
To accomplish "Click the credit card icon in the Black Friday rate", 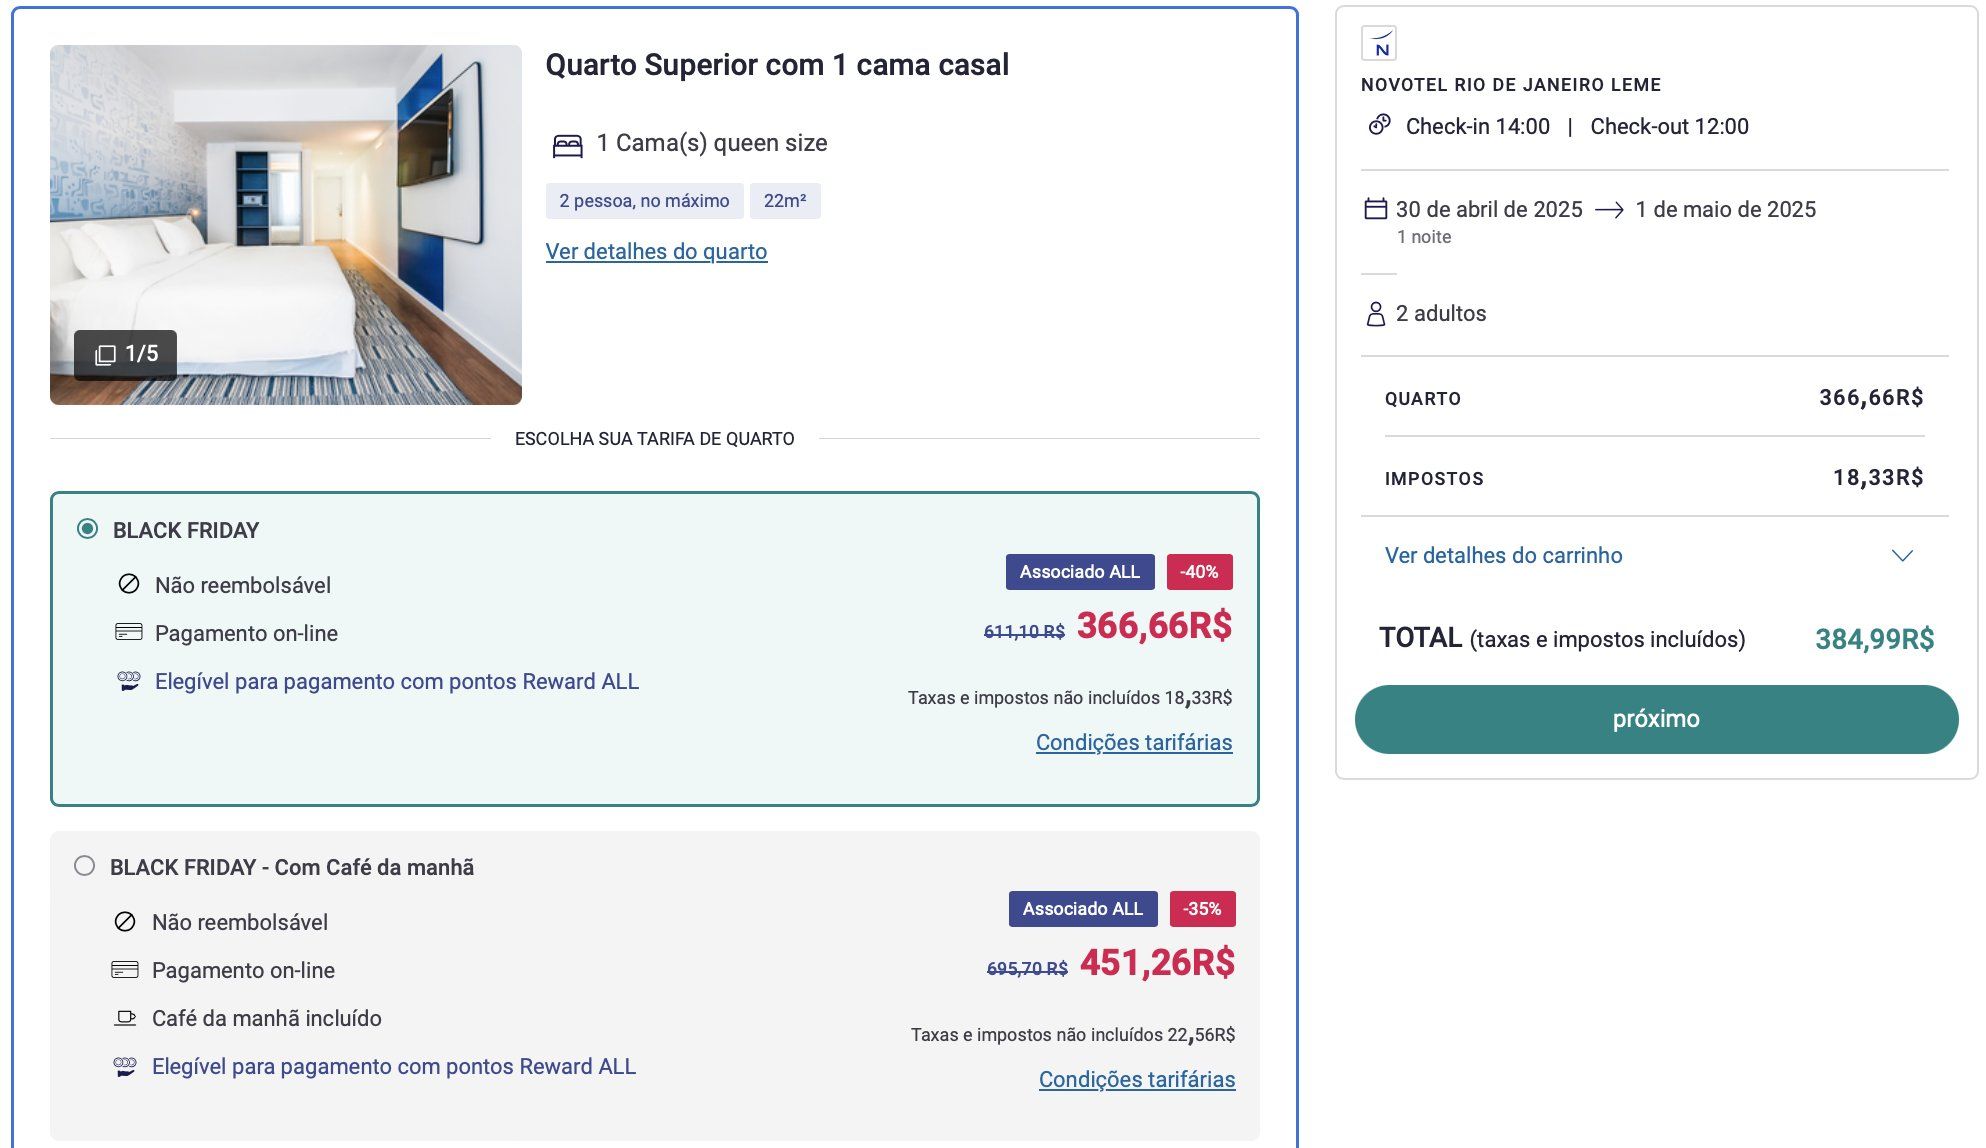I will (129, 632).
